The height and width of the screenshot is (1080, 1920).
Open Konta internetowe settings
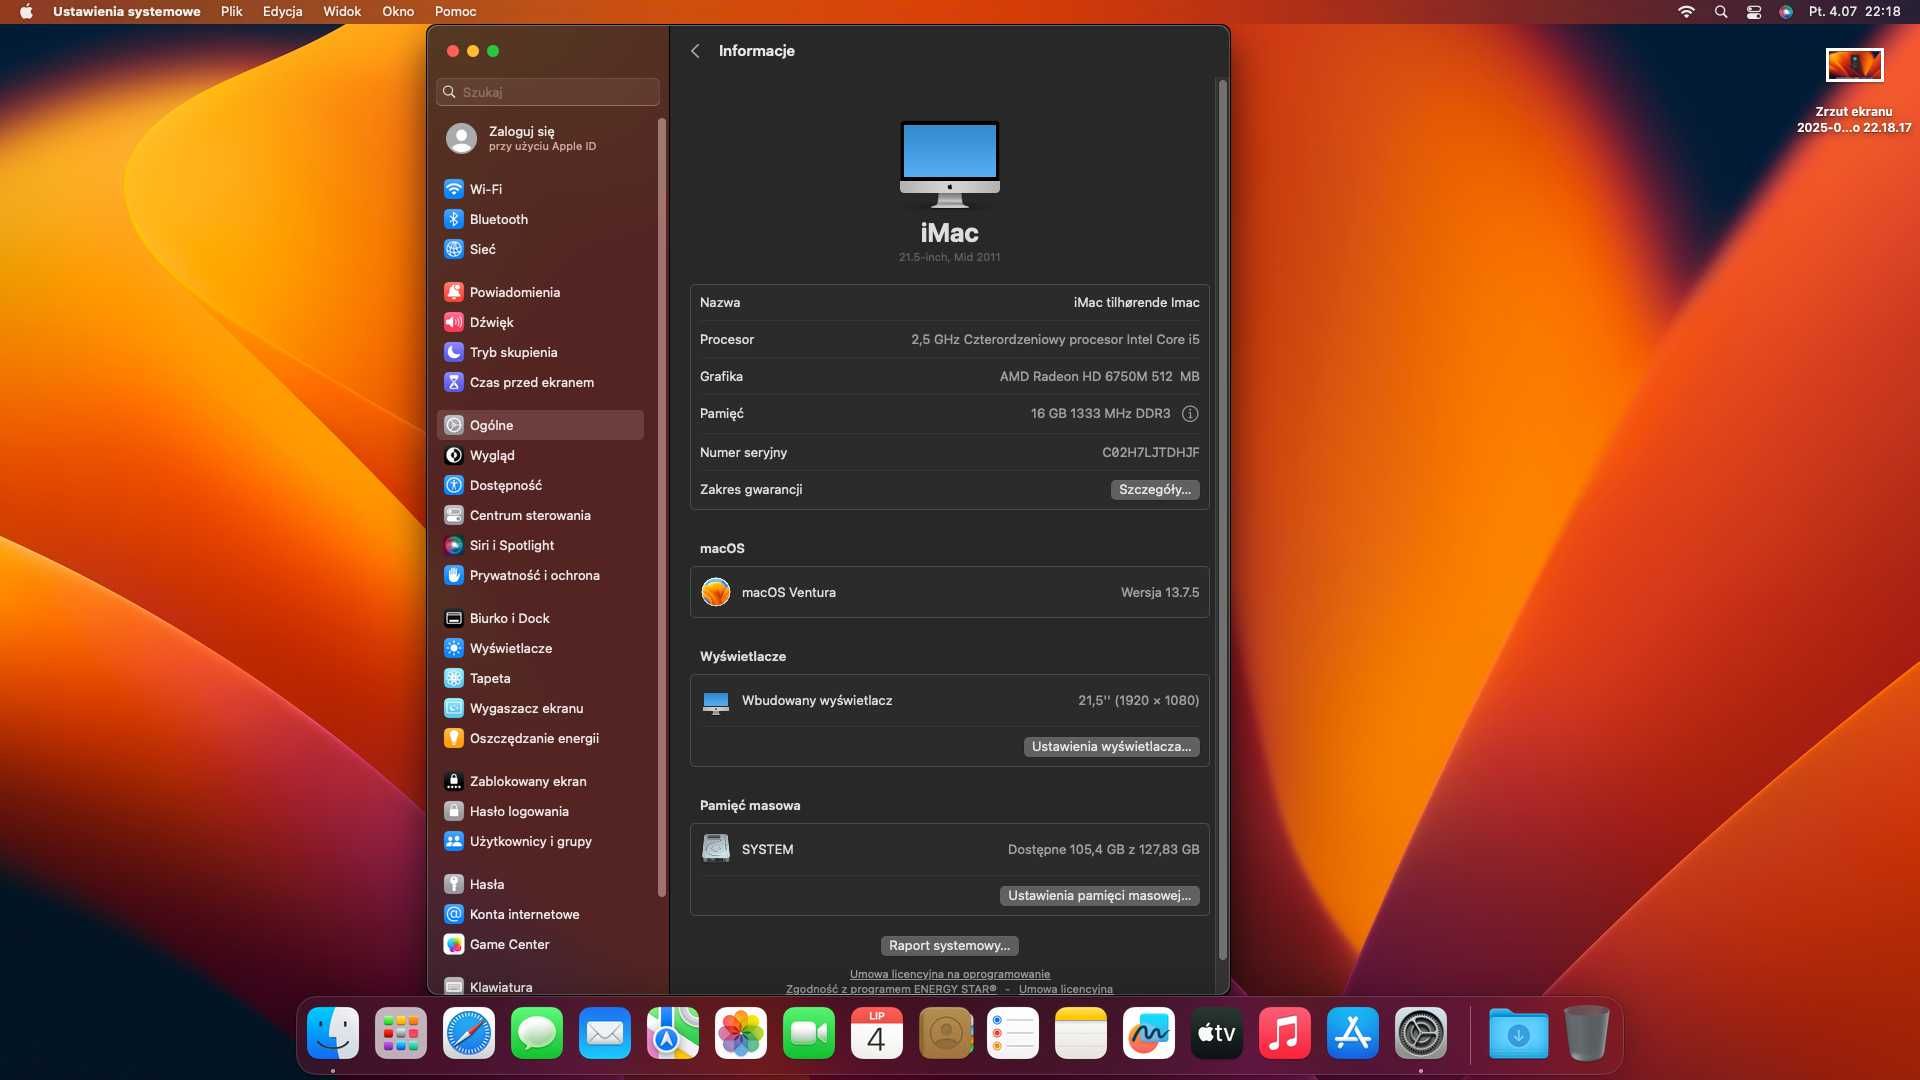pyautogui.click(x=540, y=914)
